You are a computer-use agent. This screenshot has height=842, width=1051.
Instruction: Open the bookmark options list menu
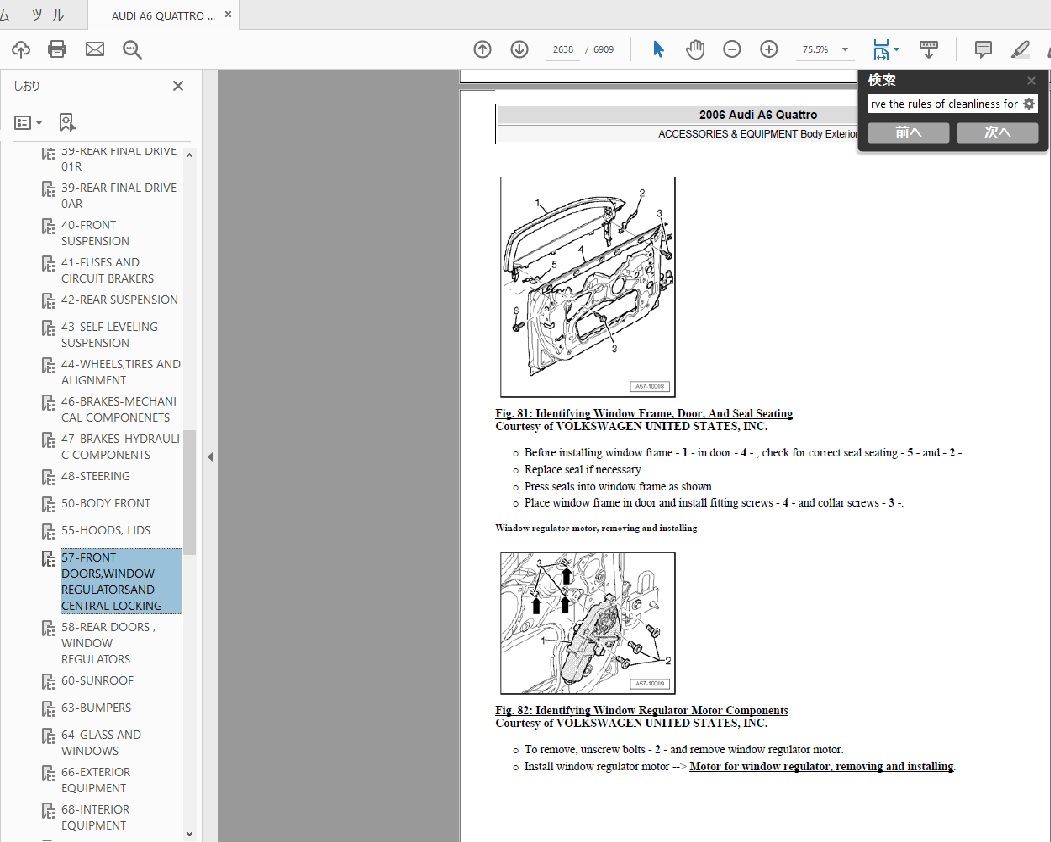coord(28,123)
